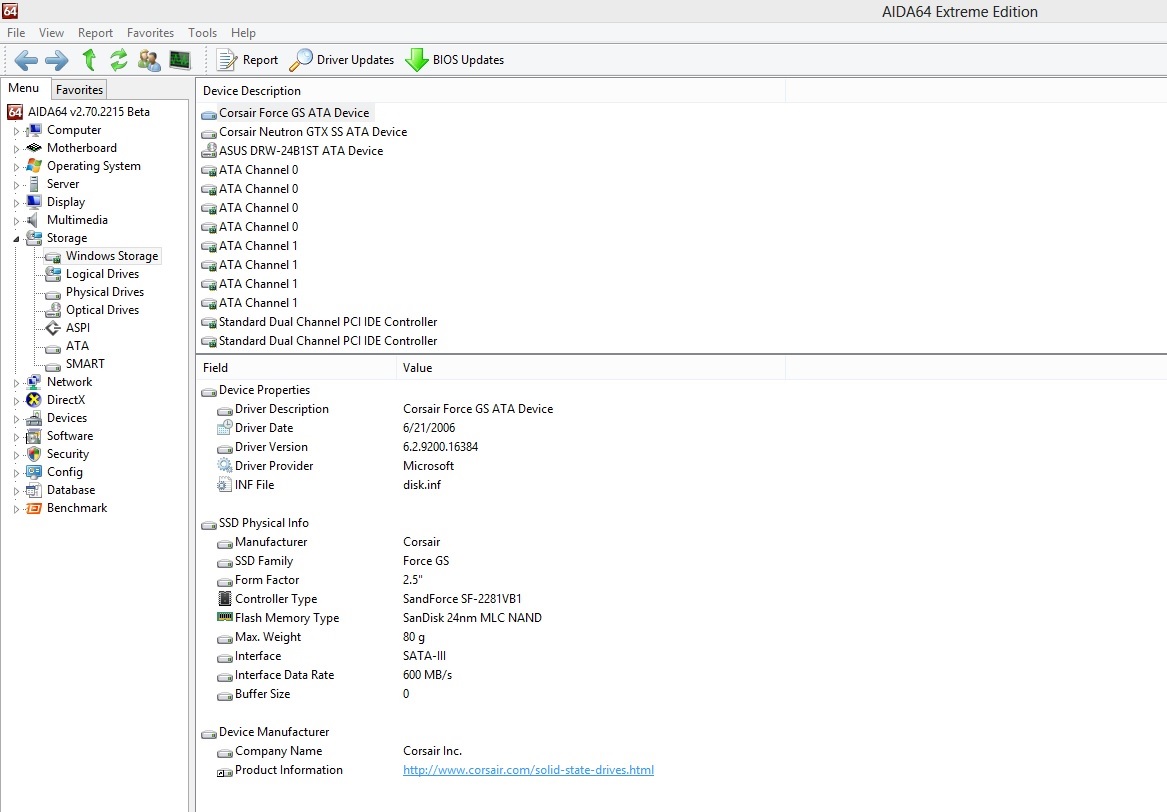Click the Config icon in tree
The width and height of the screenshot is (1167, 812).
click(x=33, y=472)
